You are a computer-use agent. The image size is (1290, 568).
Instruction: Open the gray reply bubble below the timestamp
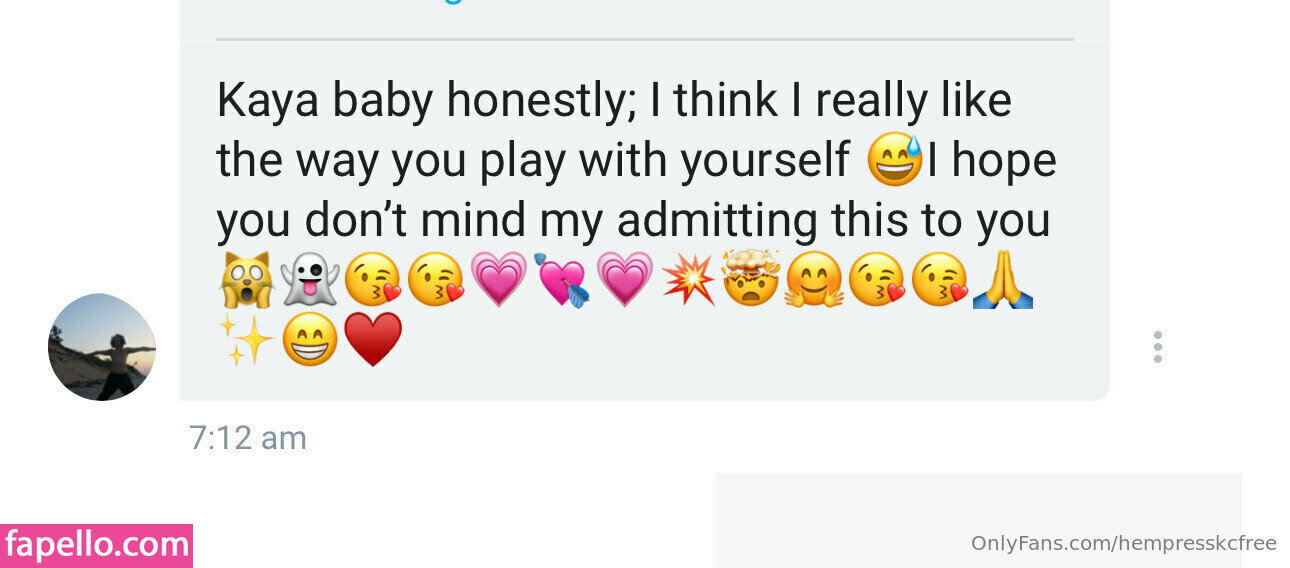pyautogui.click(x=978, y=520)
